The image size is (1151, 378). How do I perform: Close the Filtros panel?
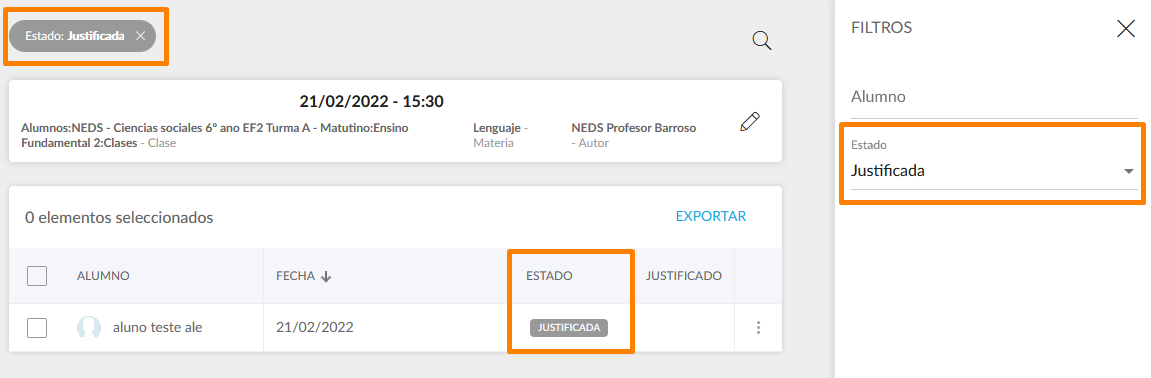tap(1125, 29)
